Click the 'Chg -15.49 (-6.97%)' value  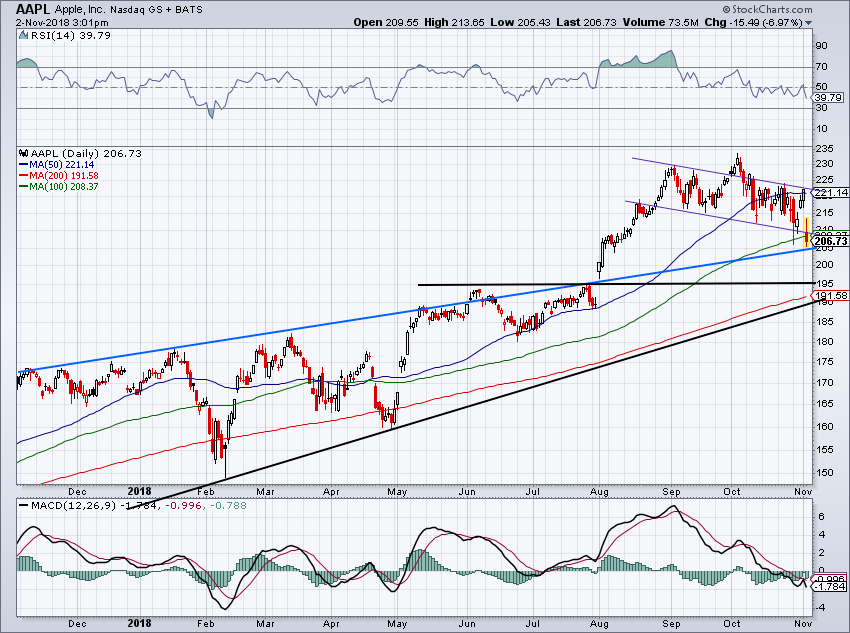pyautogui.click(x=753, y=23)
